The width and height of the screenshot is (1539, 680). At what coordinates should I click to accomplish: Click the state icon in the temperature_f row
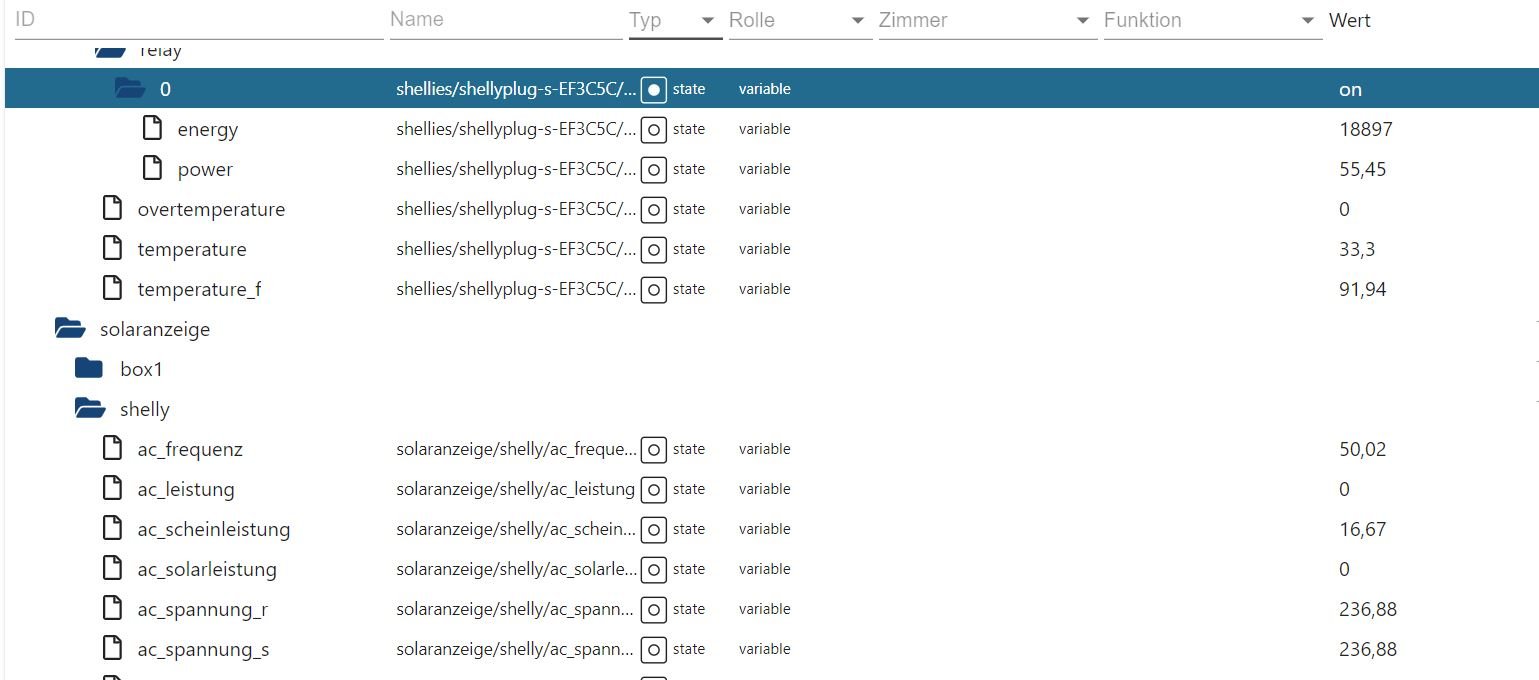point(653,290)
